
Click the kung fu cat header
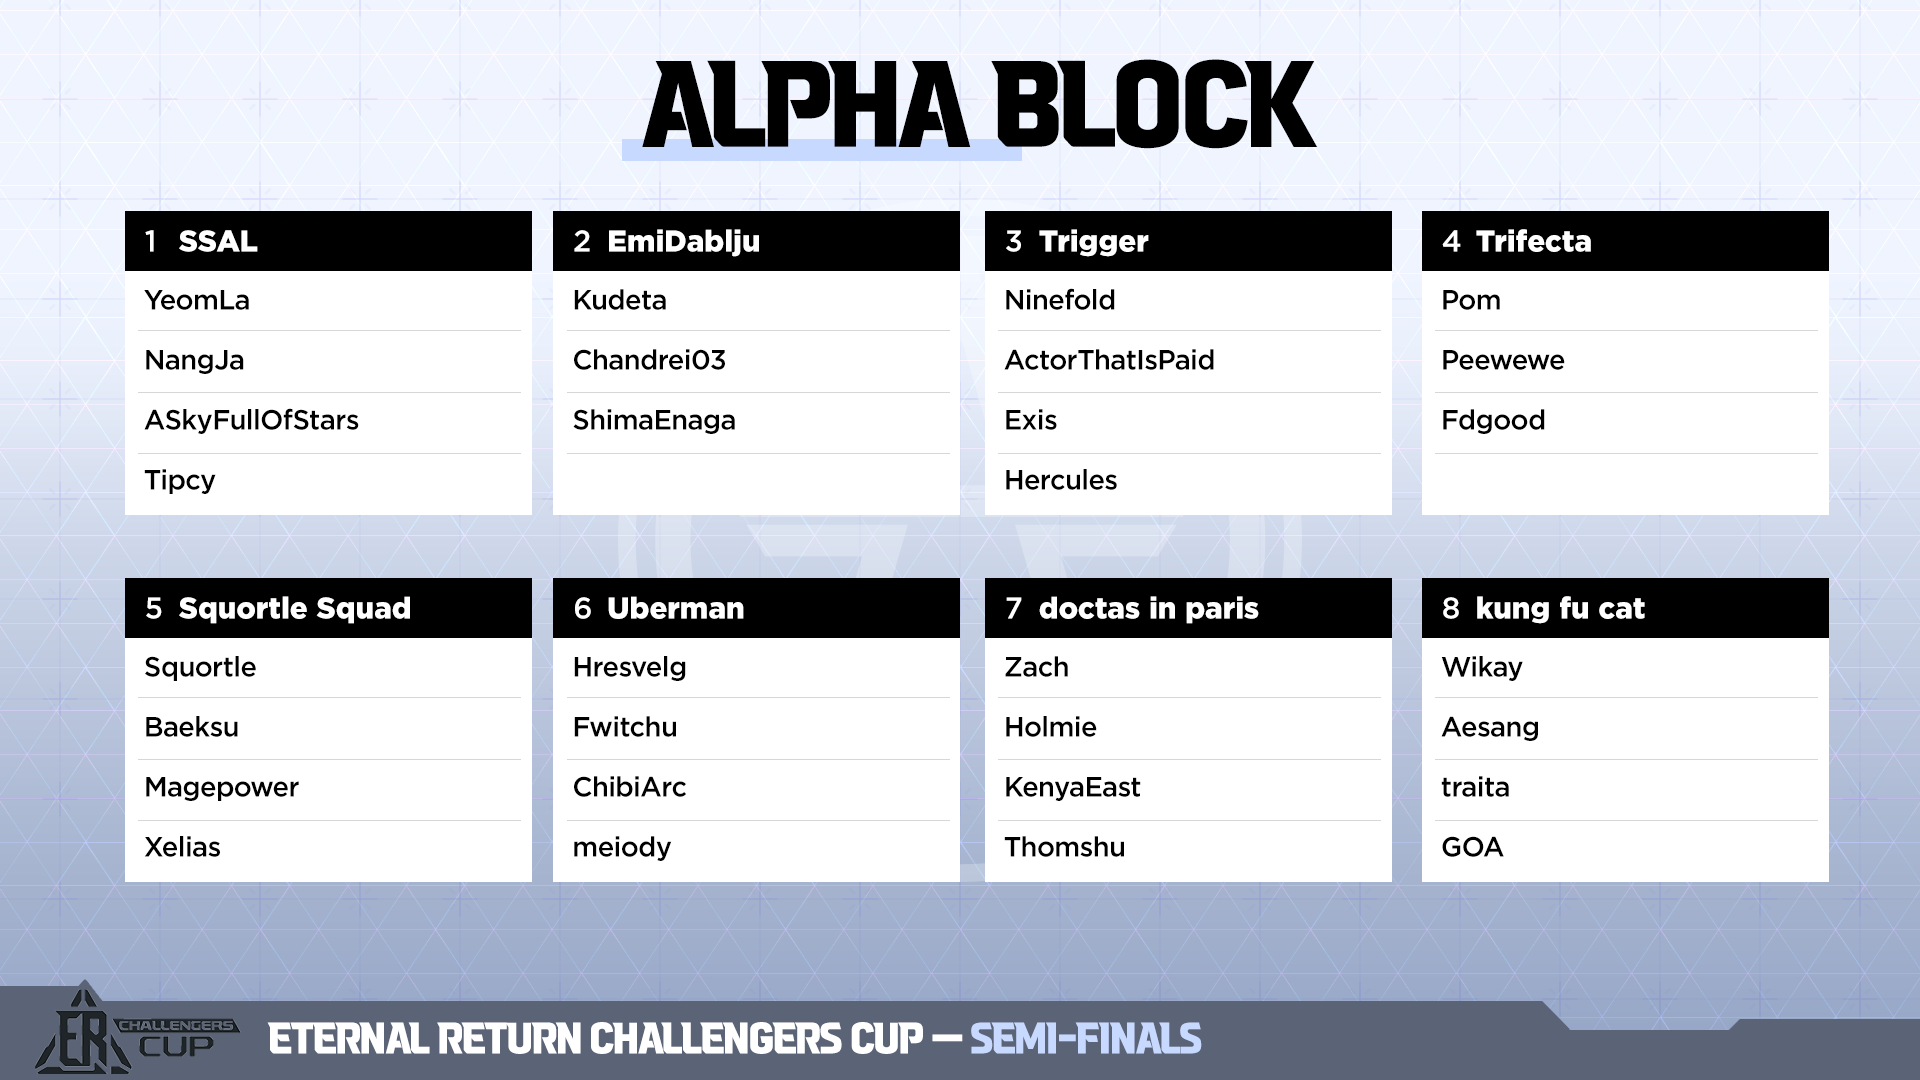click(1625, 608)
